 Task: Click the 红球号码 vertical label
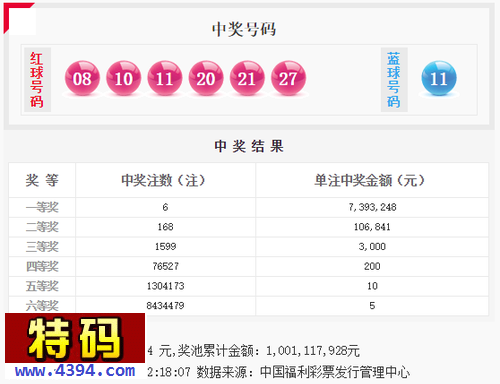tap(37, 79)
